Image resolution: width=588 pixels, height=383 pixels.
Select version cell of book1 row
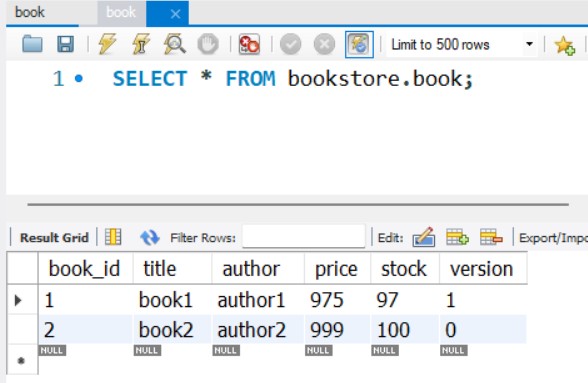(483, 300)
